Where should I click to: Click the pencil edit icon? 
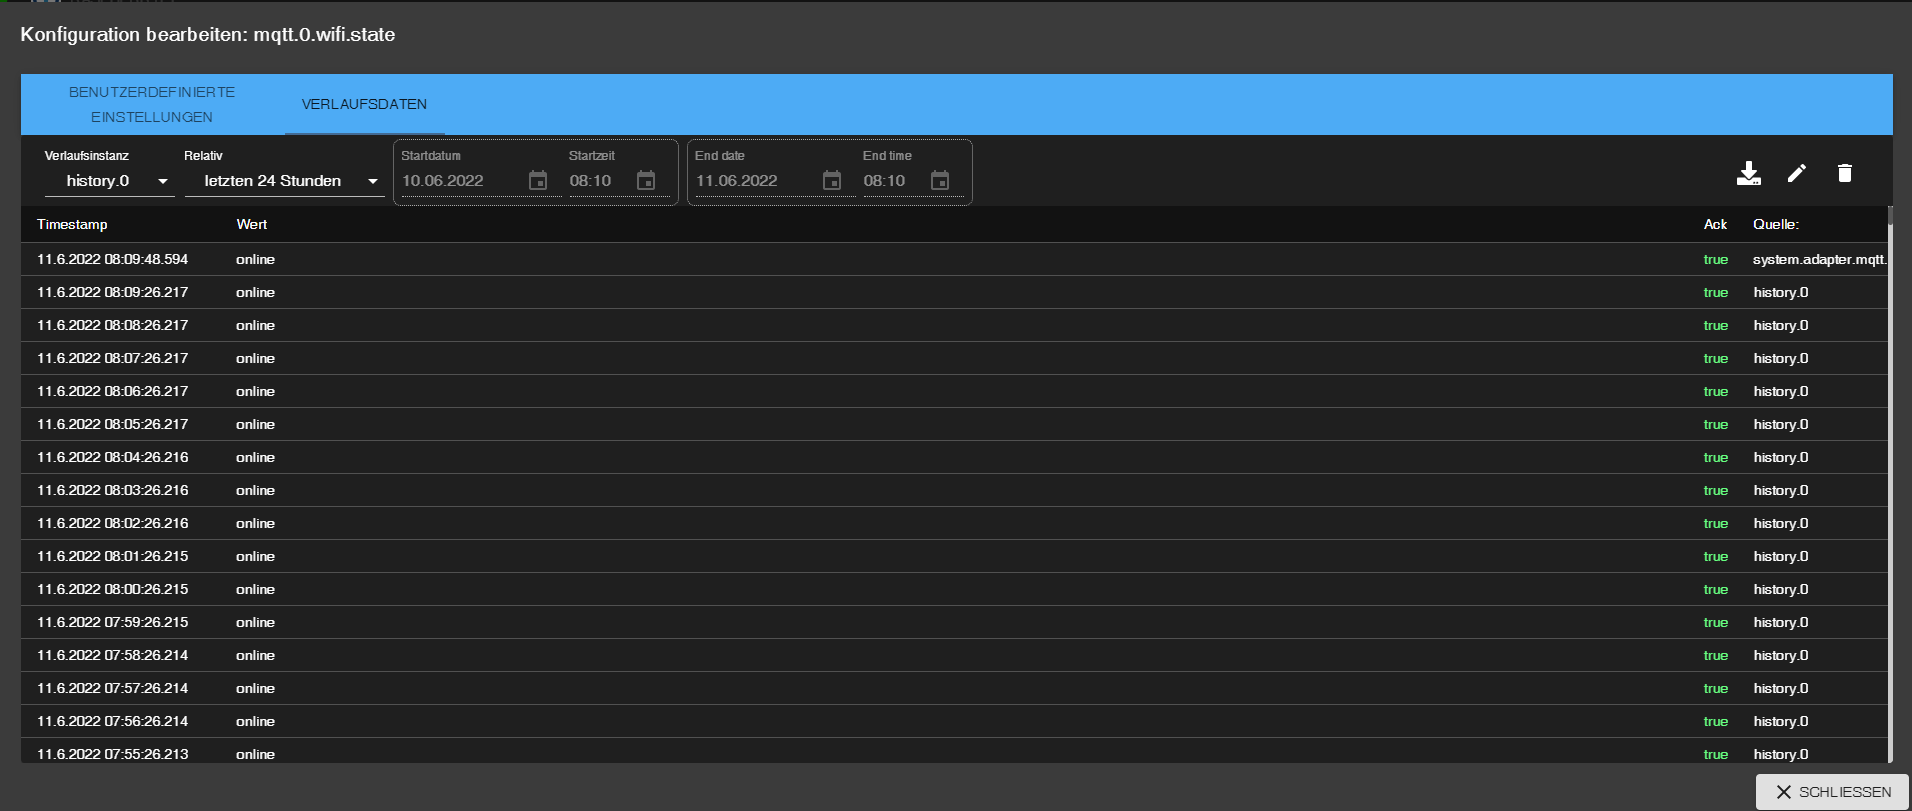point(1796,173)
